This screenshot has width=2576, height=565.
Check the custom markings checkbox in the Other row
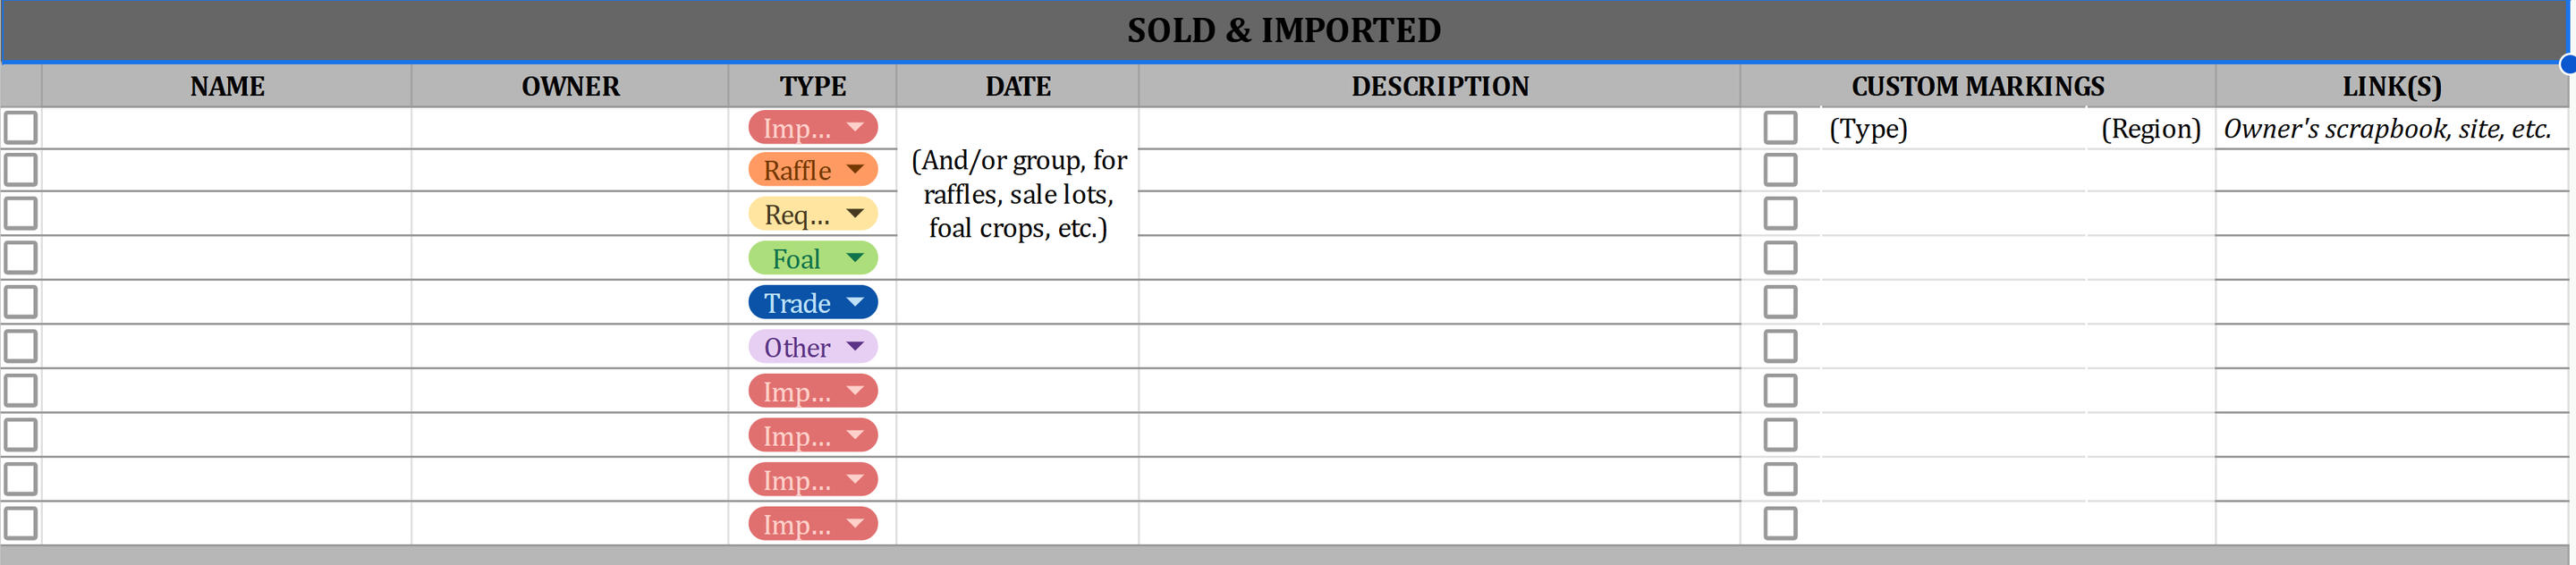[x=1780, y=347]
